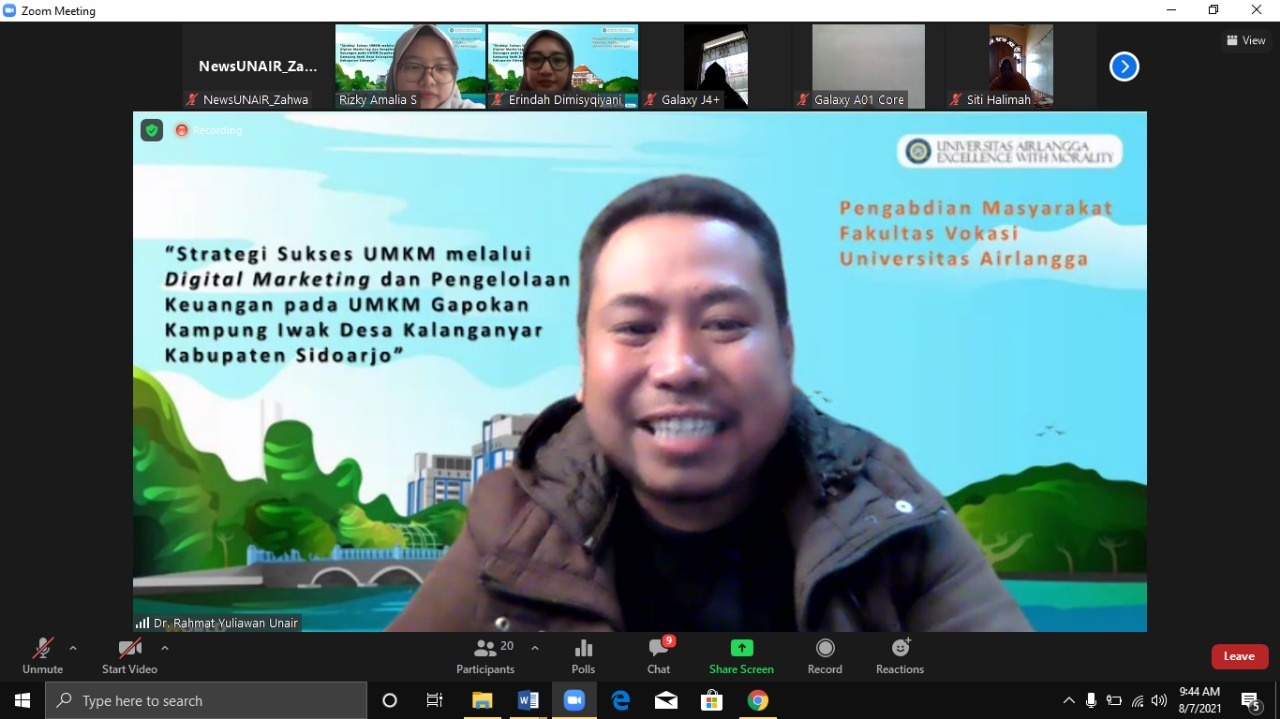Image resolution: width=1280 pixels, height=719 pixels.
Task: Click the blue arrow to see more participants
Action: coord(1123,66)
